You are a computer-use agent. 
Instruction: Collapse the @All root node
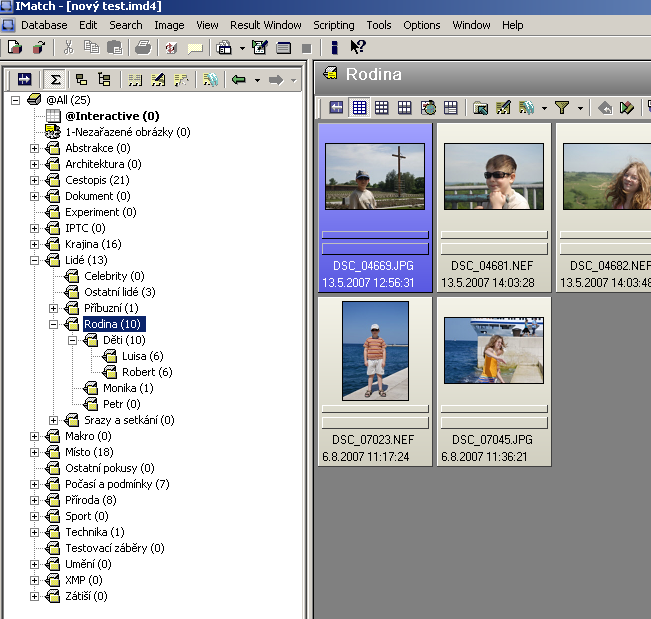pyautogui.click(x=15, y=100)
